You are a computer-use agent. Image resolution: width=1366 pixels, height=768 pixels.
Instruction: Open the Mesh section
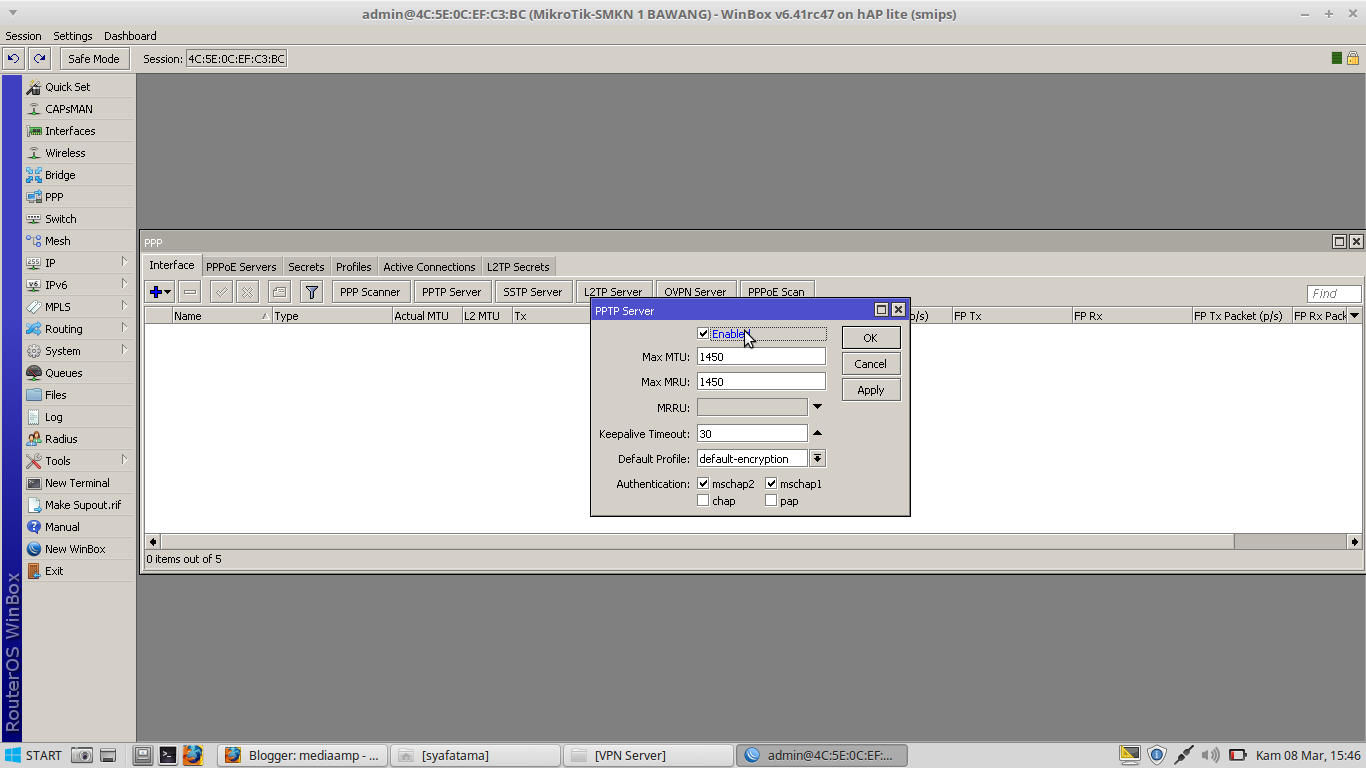coord(79,241)
